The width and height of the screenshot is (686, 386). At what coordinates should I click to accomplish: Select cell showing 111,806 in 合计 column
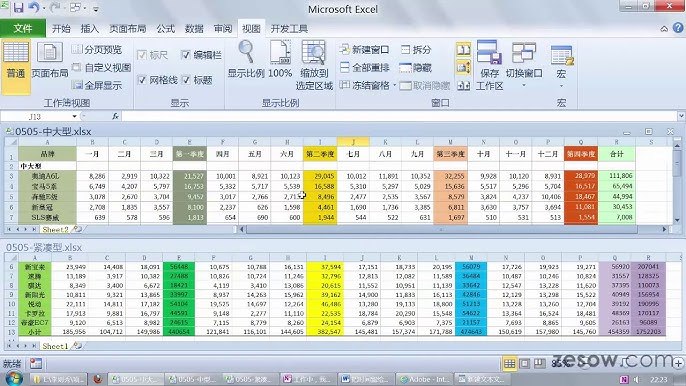click(x=616, y=176)
